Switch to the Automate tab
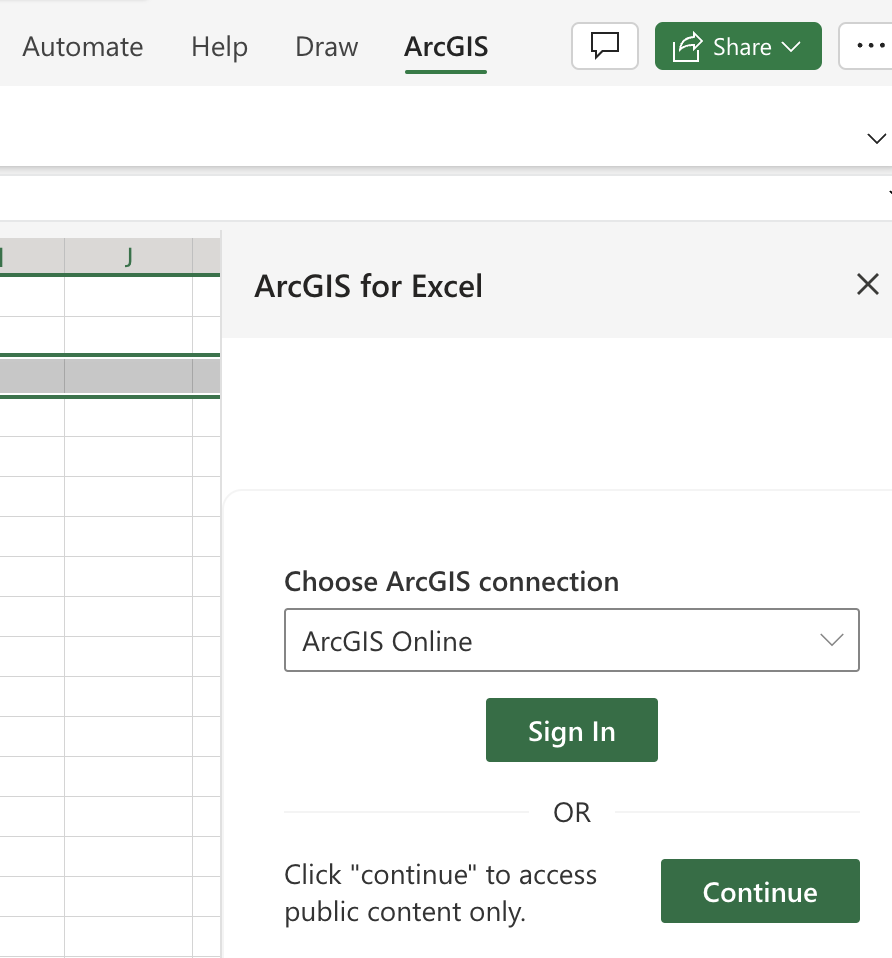Screen dimensions: 892x958 (x=83, y=47)
